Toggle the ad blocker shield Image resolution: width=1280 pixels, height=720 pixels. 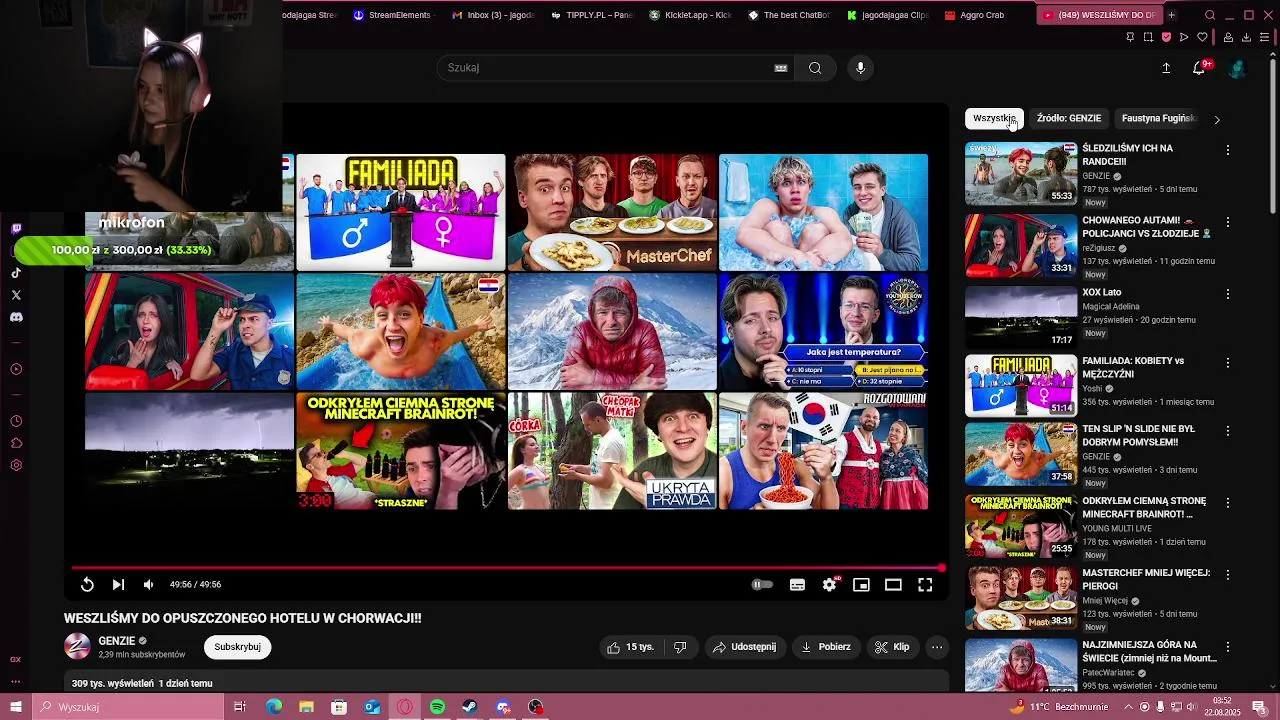coord(1166,37)
